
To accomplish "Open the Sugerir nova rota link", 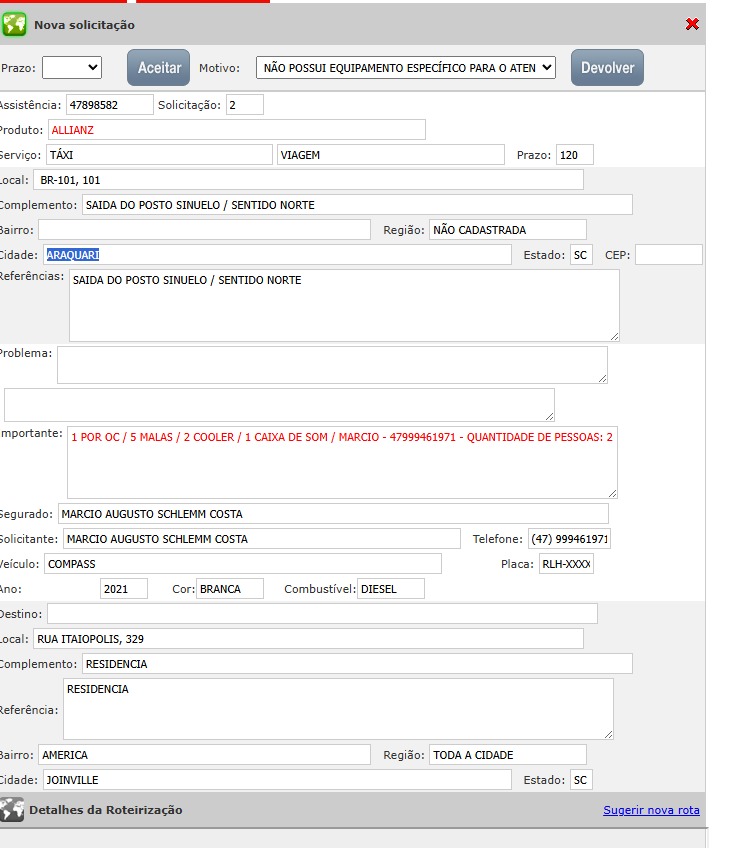I will coord(651,810).
